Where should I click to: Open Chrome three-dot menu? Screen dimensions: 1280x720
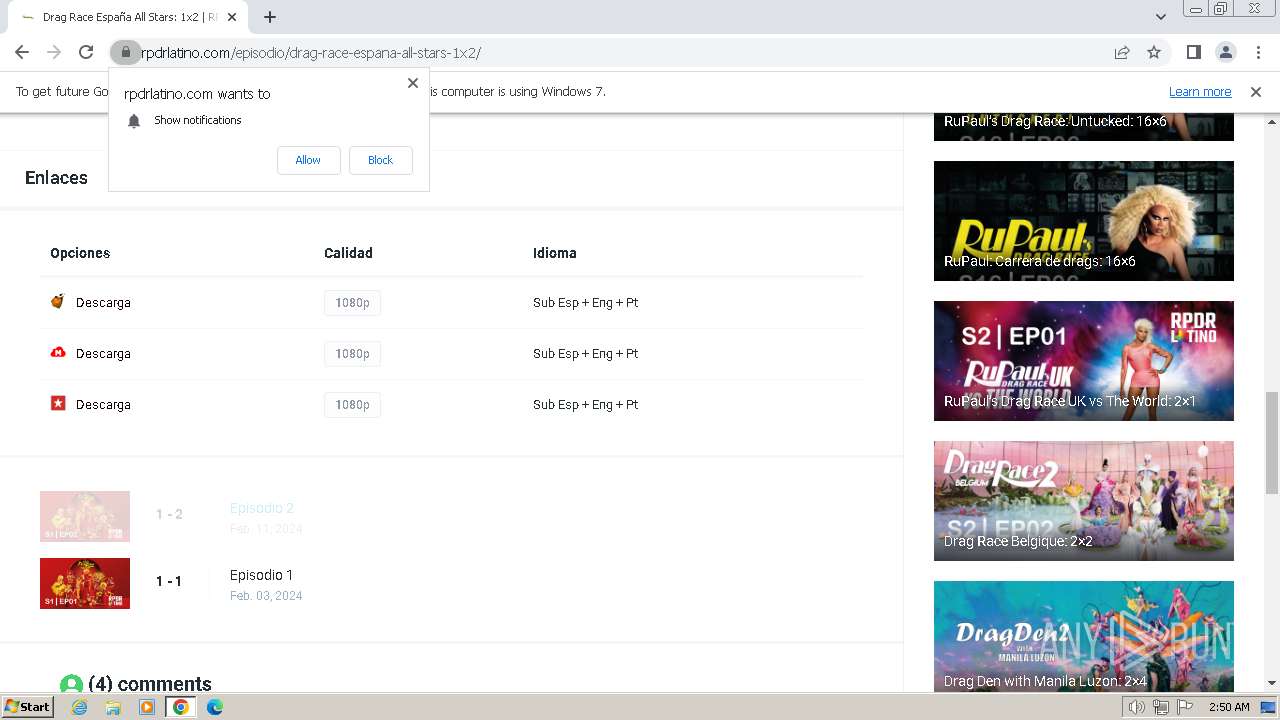tap(1257, 52)
